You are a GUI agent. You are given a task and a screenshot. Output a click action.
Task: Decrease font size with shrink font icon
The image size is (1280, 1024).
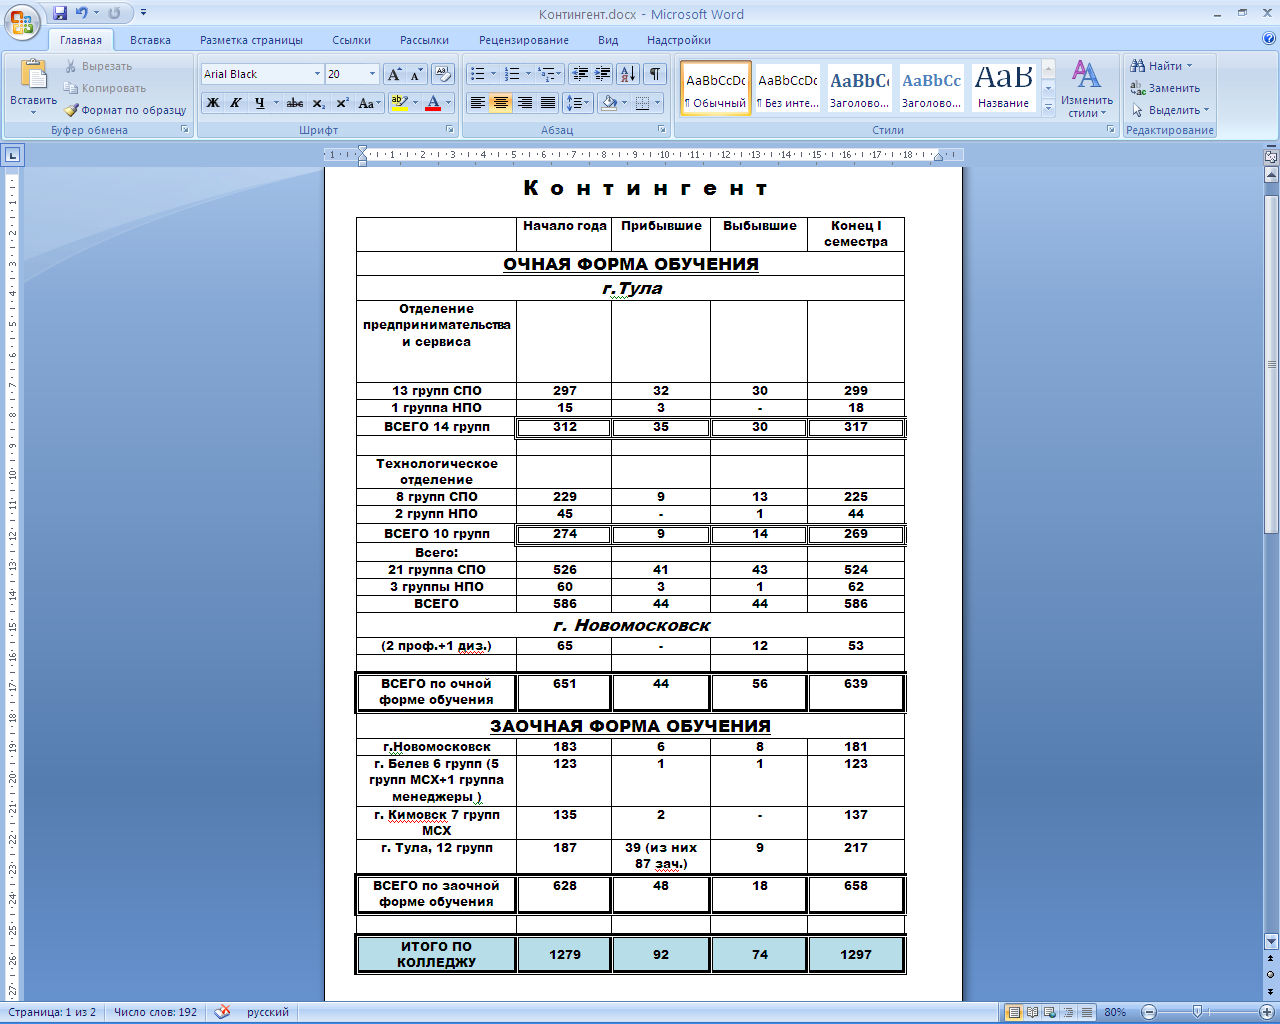point(417,74)
